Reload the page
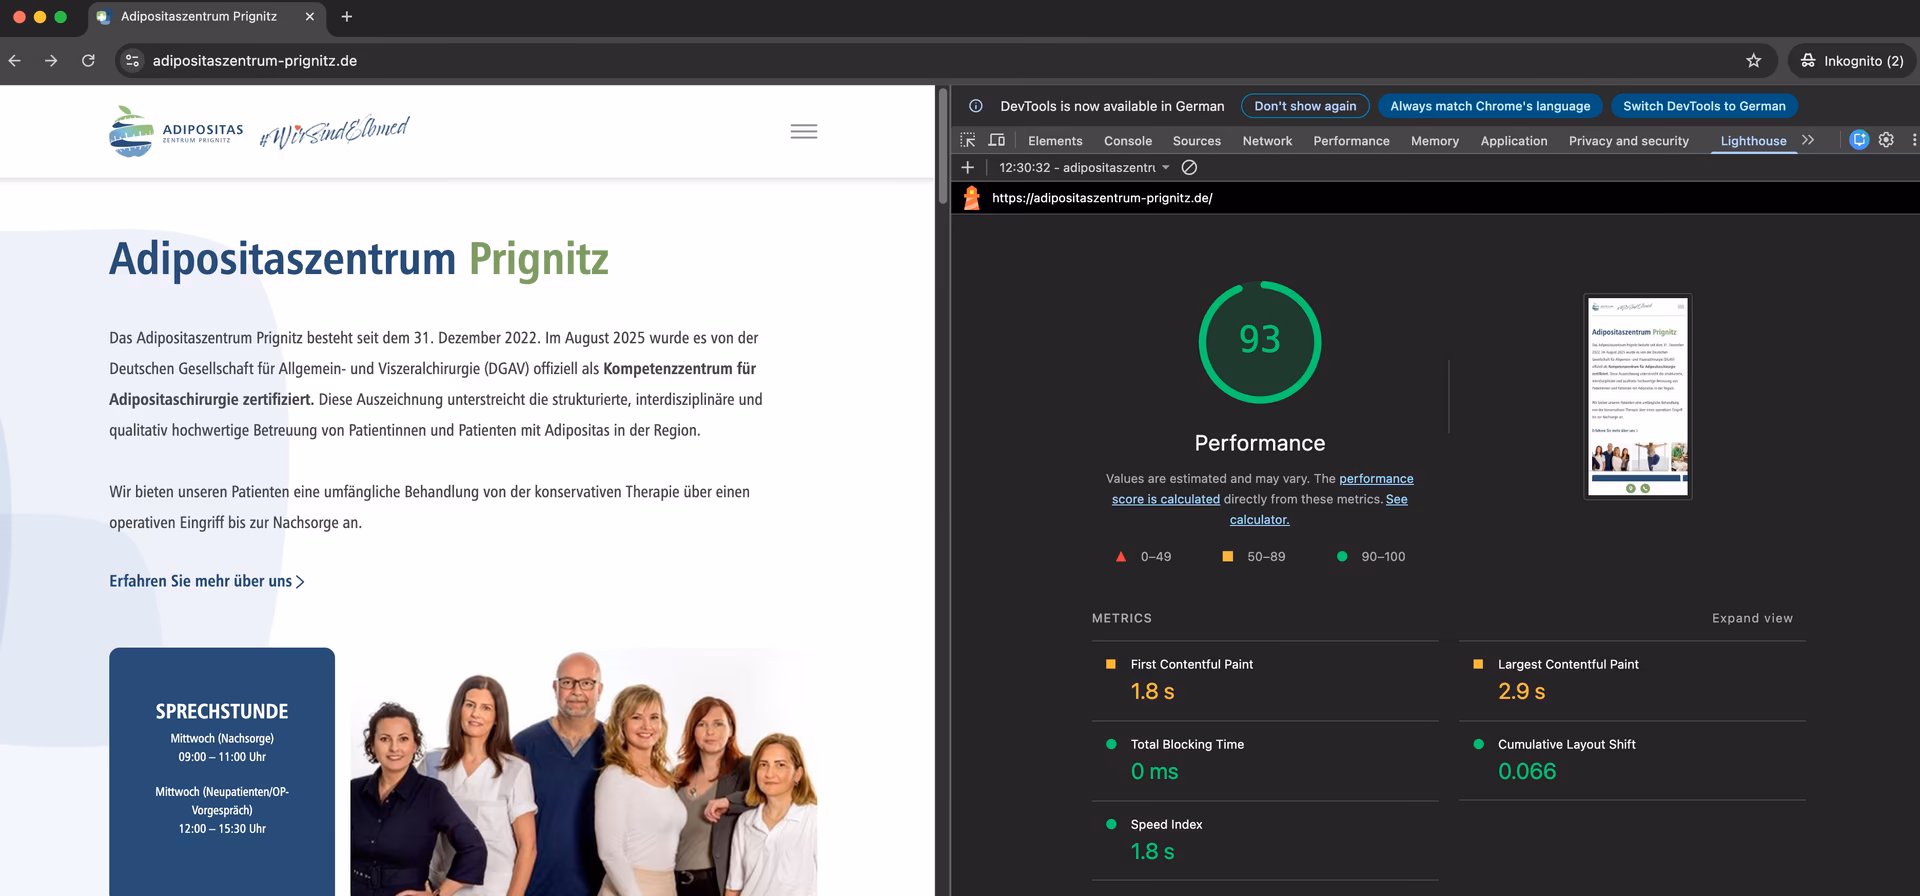This screenshot has width=1920, height=896. tap(88, 61)
